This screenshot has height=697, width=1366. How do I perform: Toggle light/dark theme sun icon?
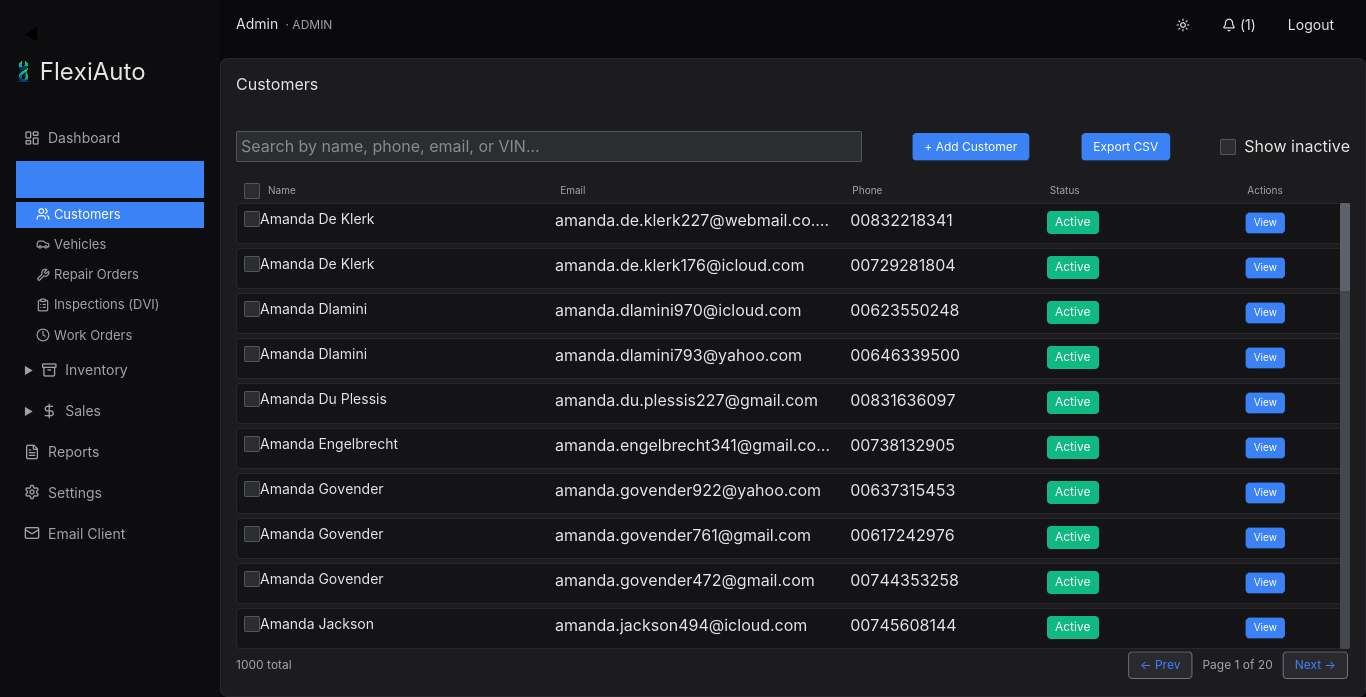(x=1183, y=25)
